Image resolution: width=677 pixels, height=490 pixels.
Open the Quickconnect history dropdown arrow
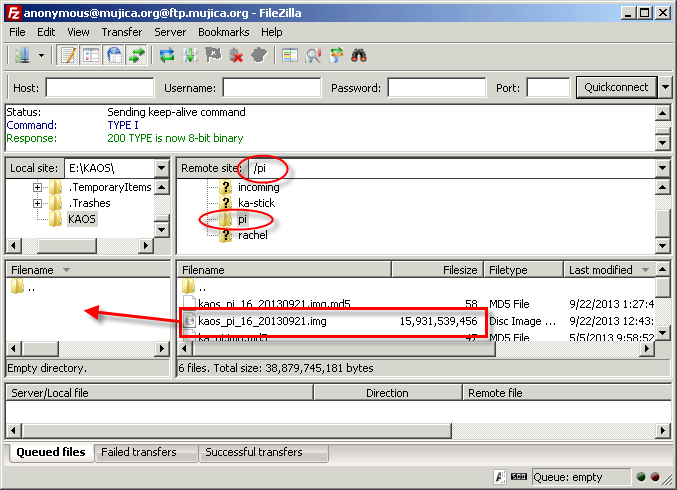665,88
